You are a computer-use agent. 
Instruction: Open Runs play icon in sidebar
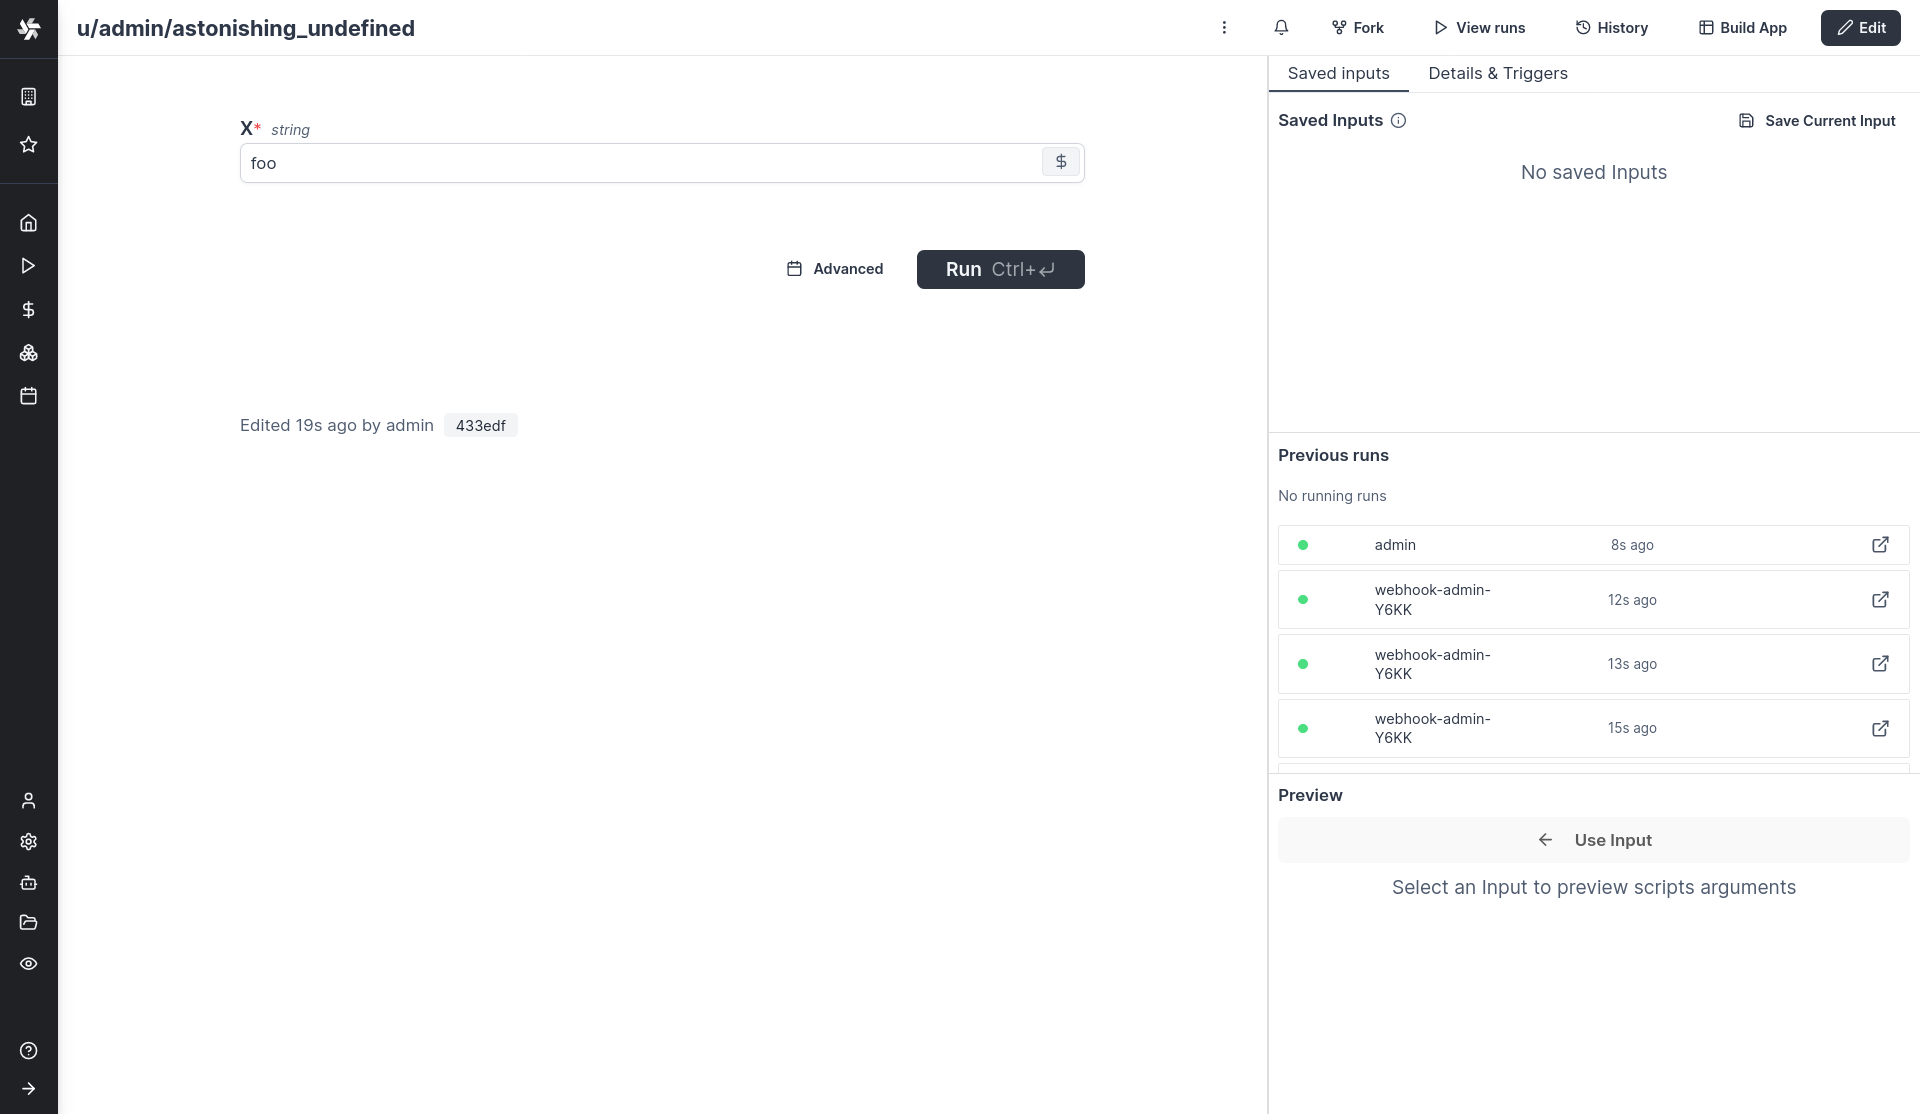(x=29, y=266)
